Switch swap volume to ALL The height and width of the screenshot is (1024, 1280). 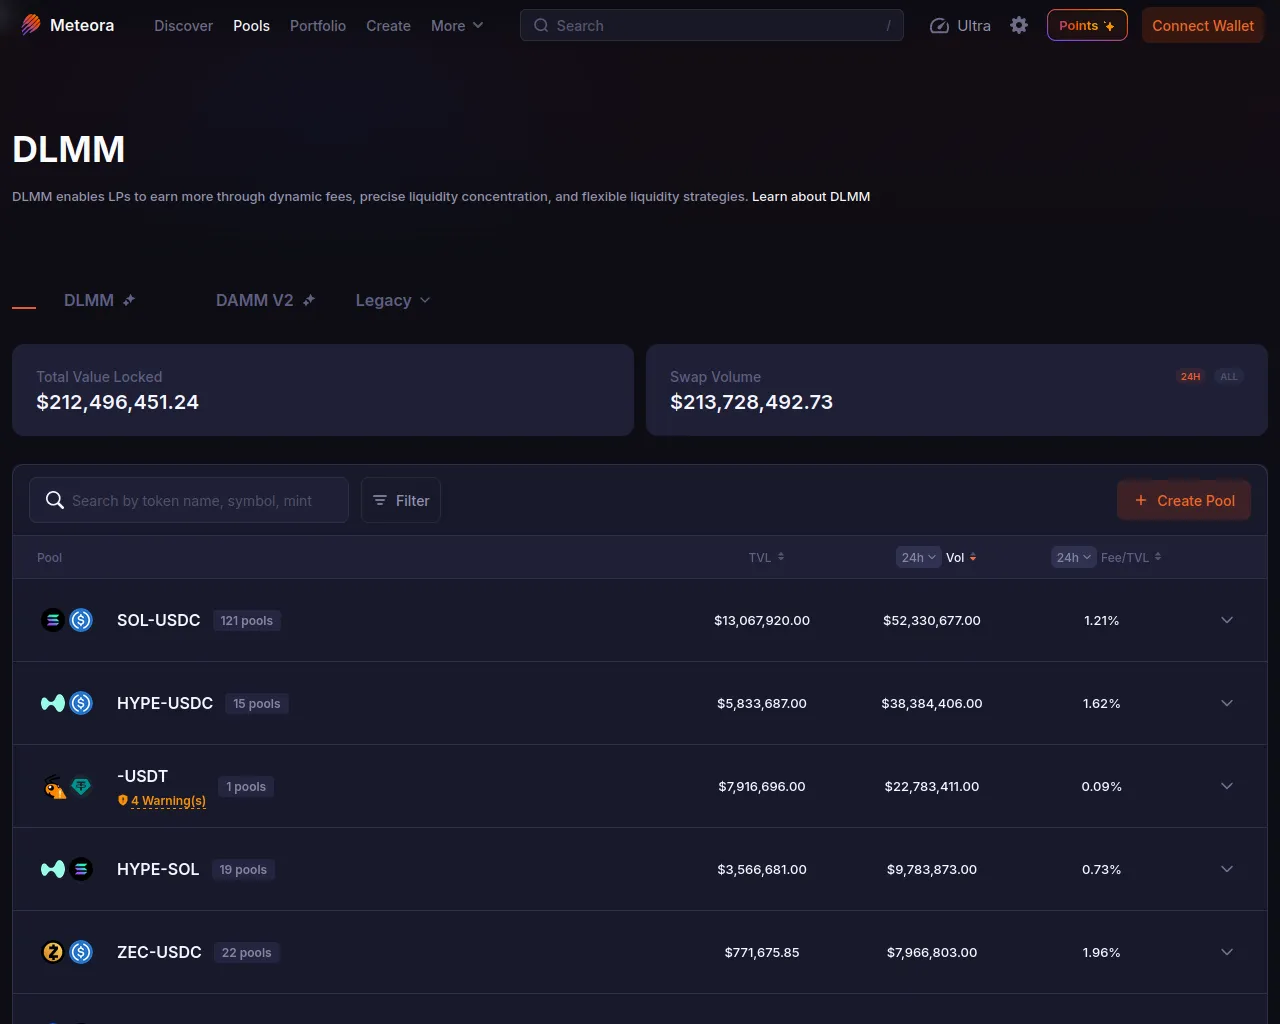click(x=1229, y=377)
